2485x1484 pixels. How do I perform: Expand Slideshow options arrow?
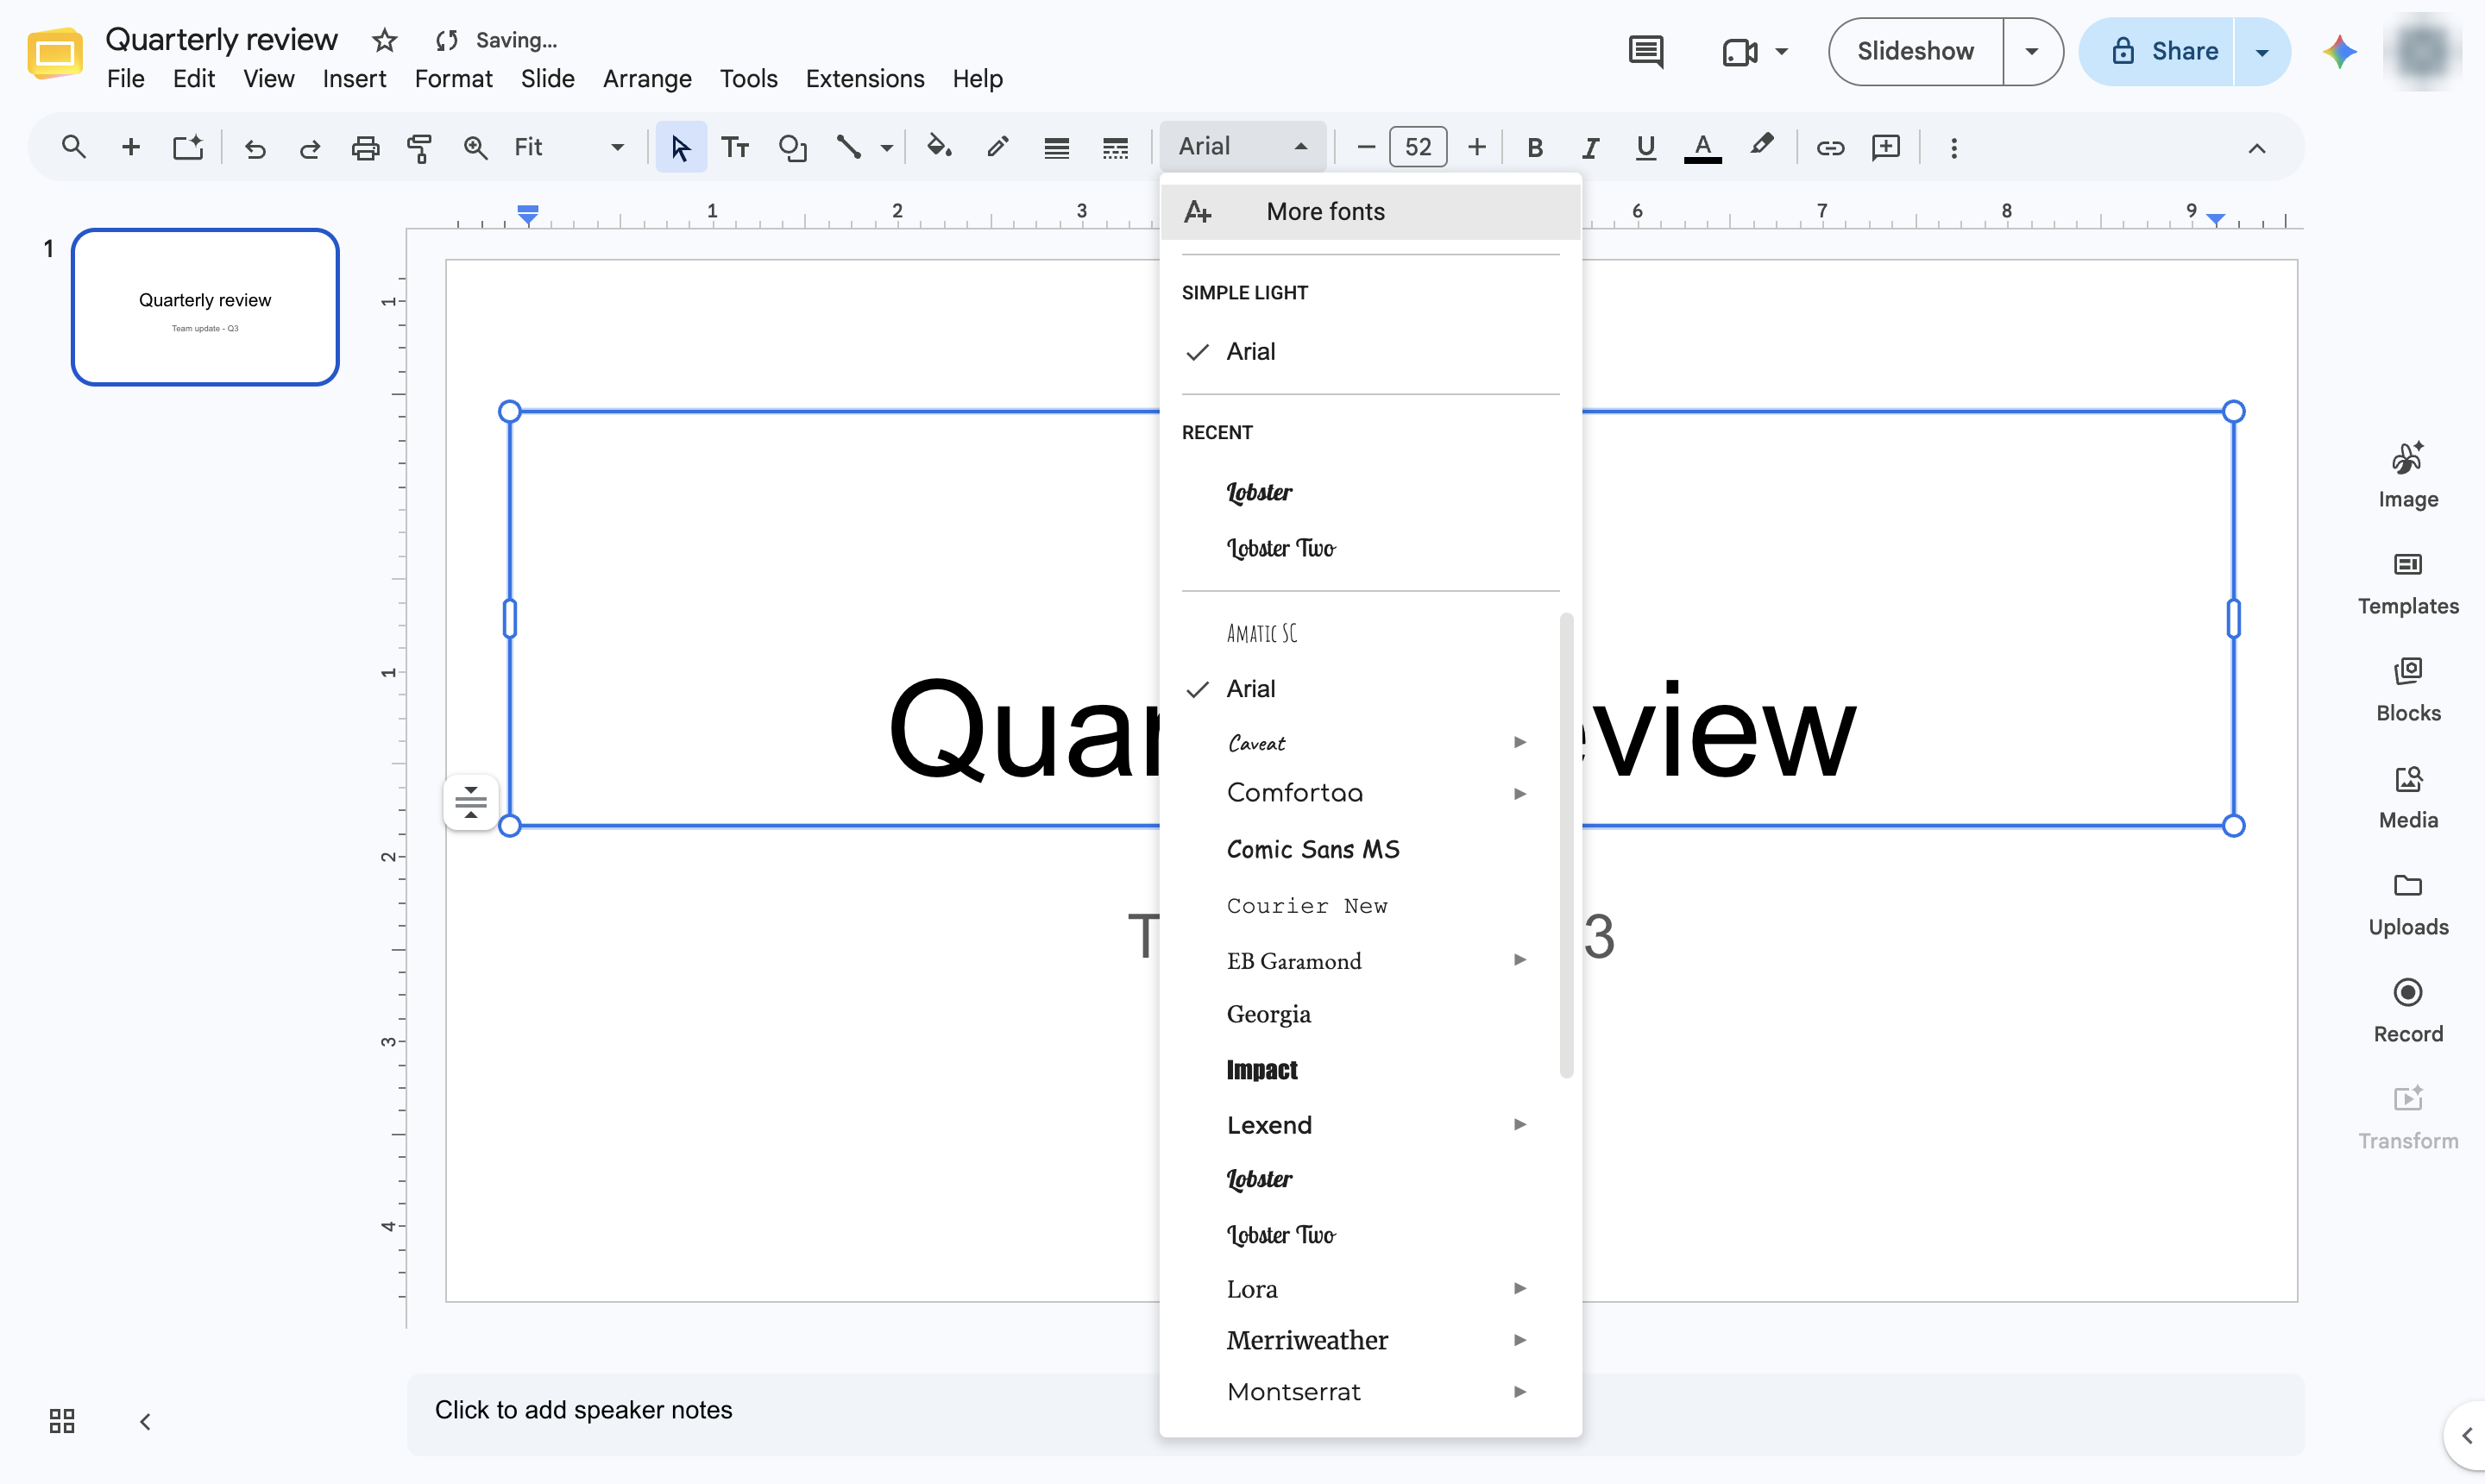2031,51
